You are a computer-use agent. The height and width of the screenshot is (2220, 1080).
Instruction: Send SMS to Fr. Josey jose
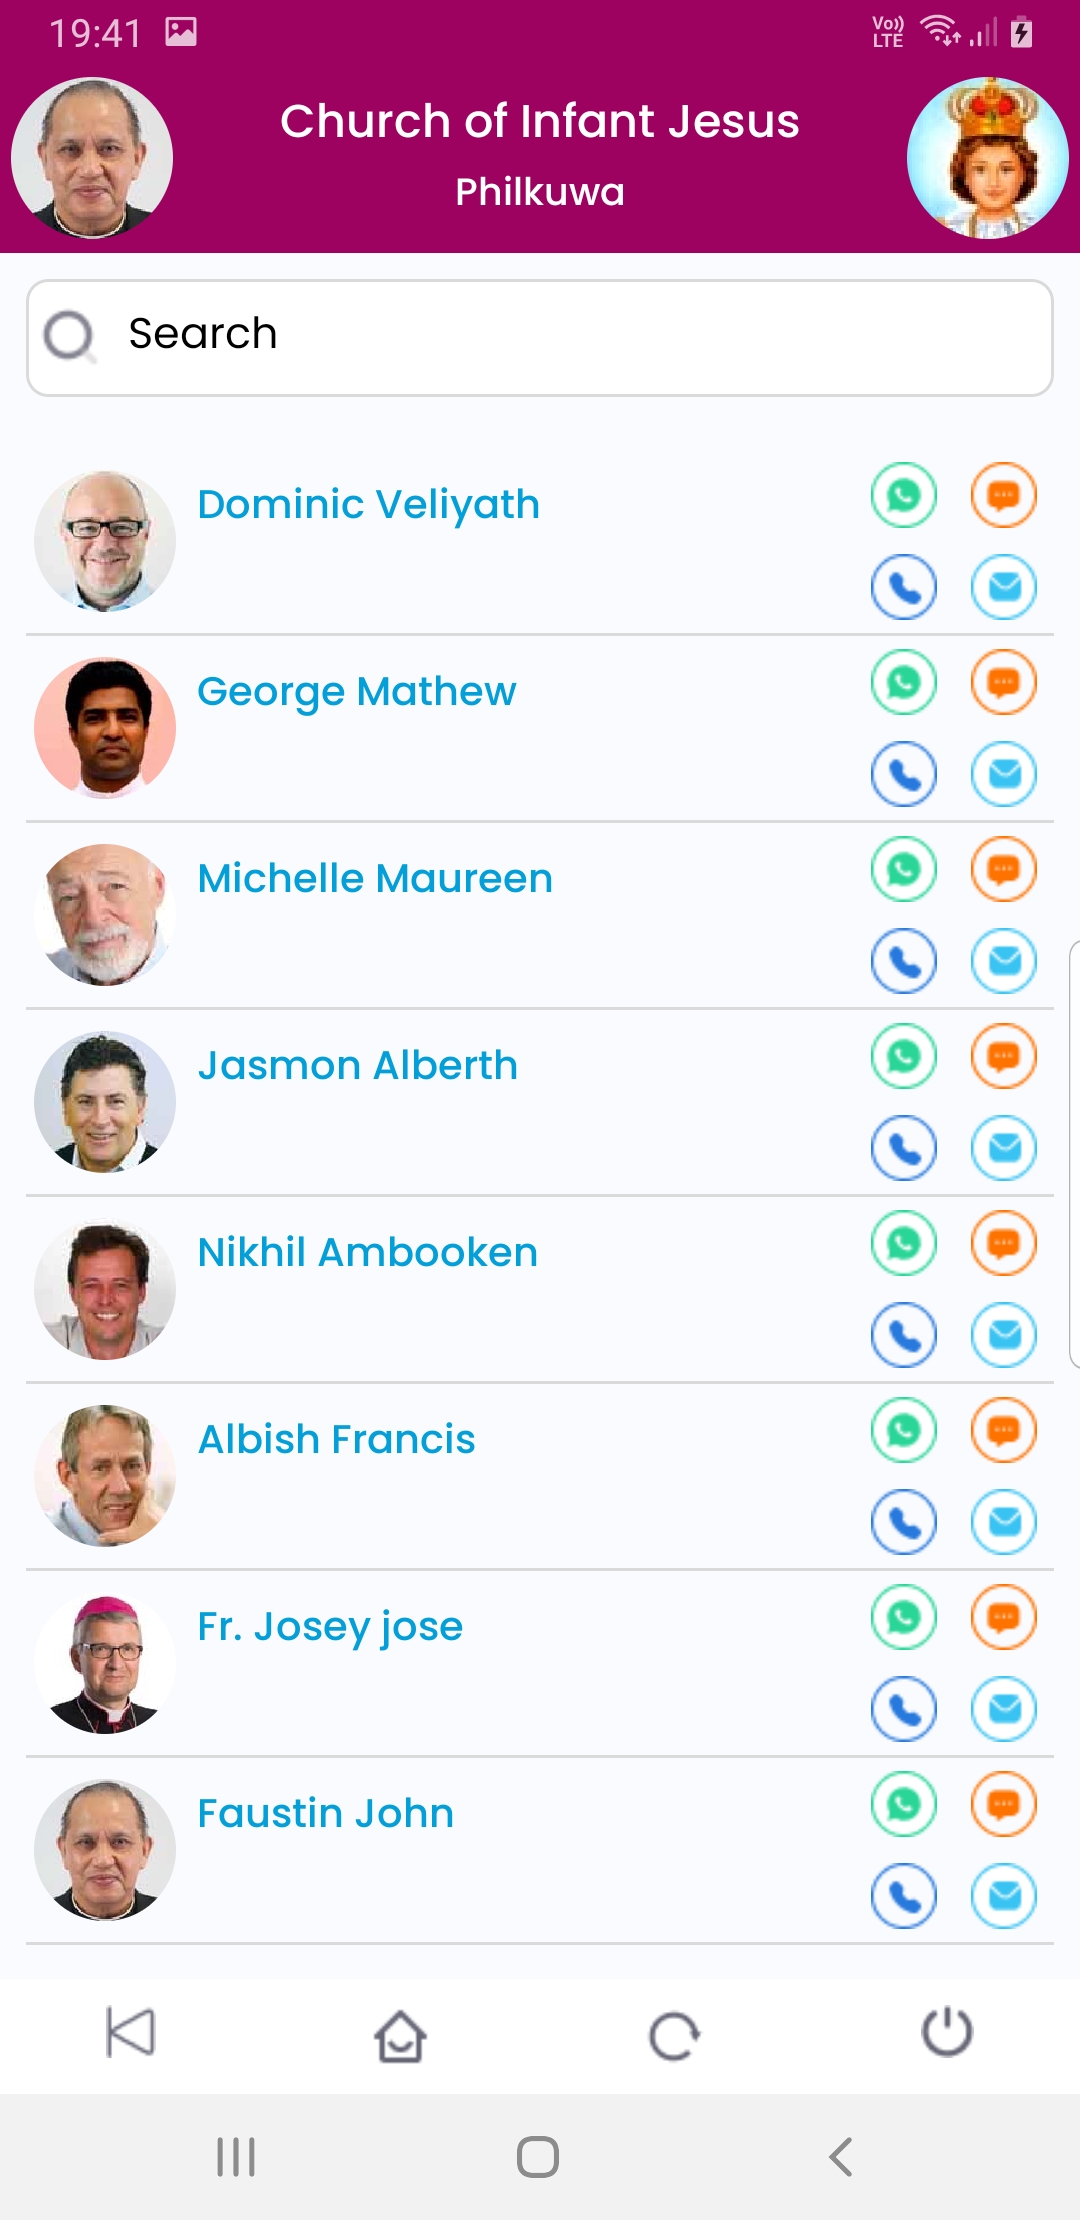click(x=1004, y=1617)
